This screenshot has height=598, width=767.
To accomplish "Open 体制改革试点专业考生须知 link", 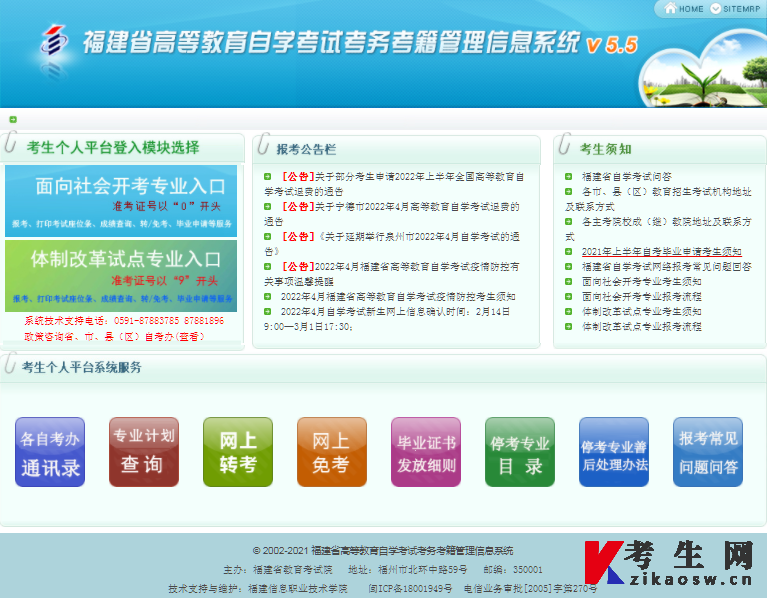I will (641, 311).
